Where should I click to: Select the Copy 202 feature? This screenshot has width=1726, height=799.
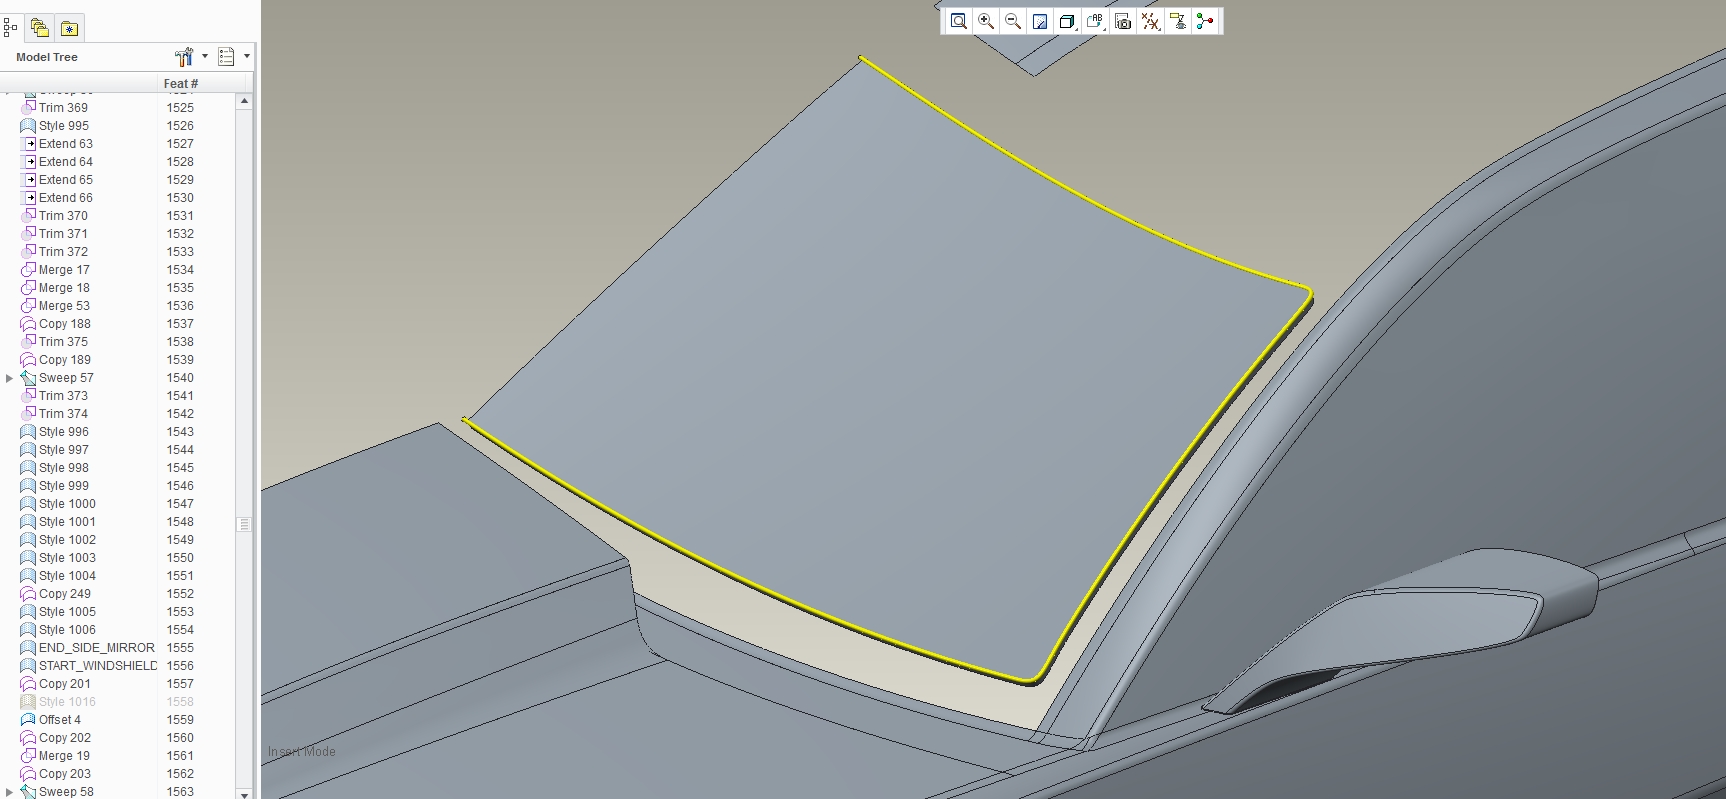pyautogui.click(x=65, y=738)
